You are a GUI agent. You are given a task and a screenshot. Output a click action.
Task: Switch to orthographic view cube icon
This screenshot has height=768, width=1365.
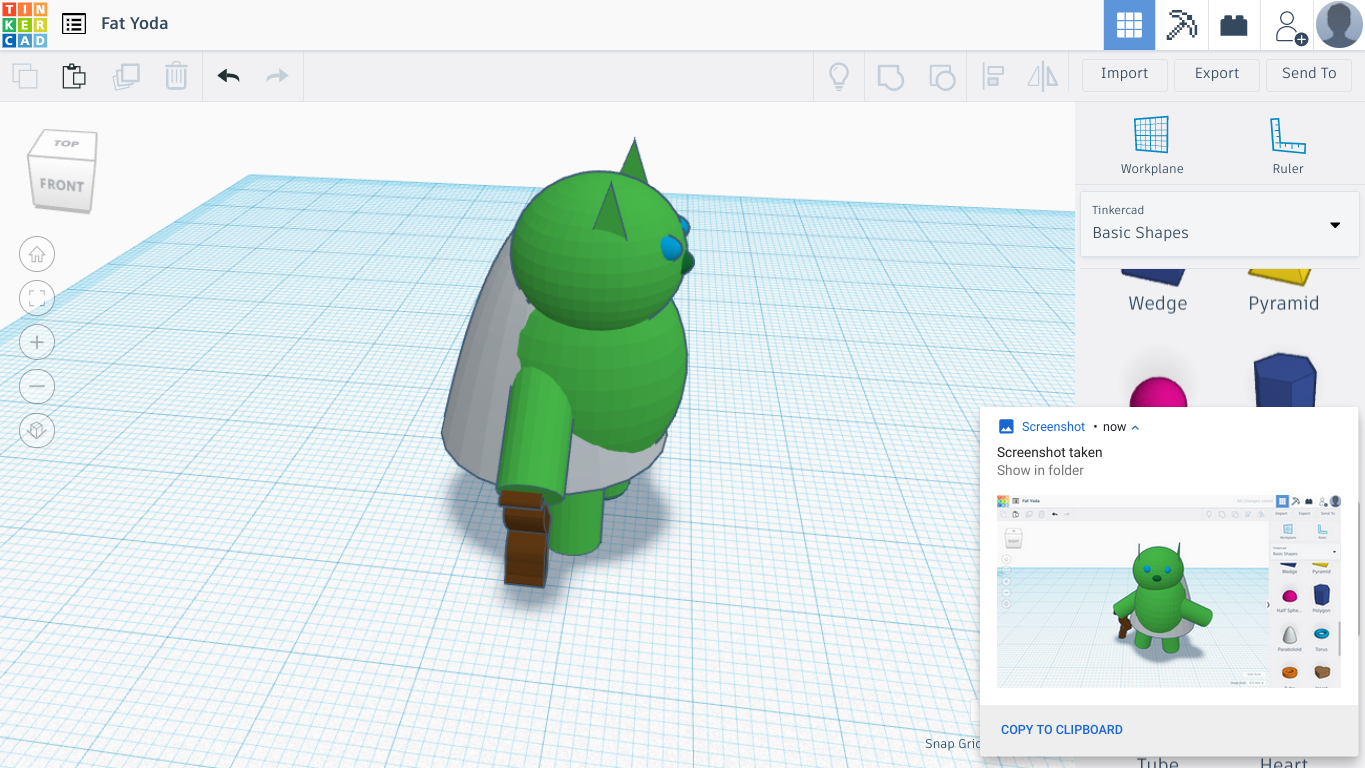37,430
